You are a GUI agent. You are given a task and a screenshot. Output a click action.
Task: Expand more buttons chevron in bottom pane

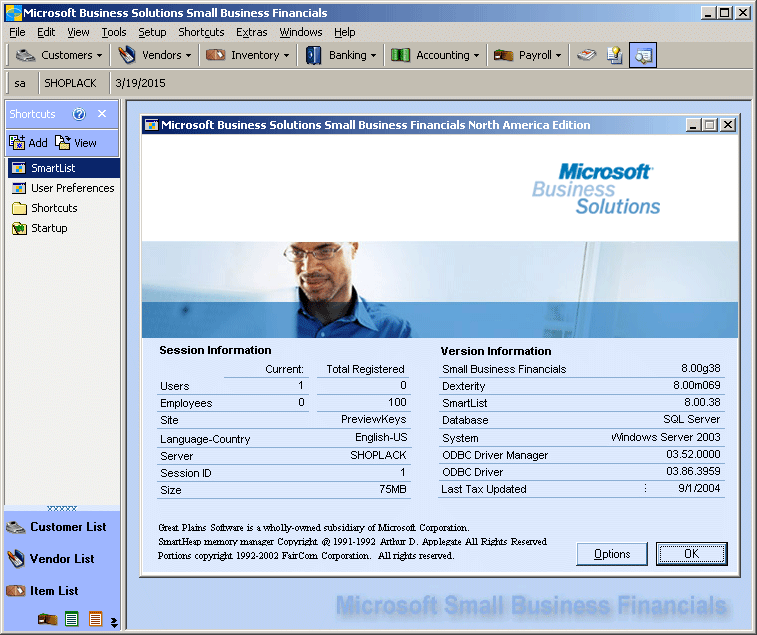[x=114, y=622]
